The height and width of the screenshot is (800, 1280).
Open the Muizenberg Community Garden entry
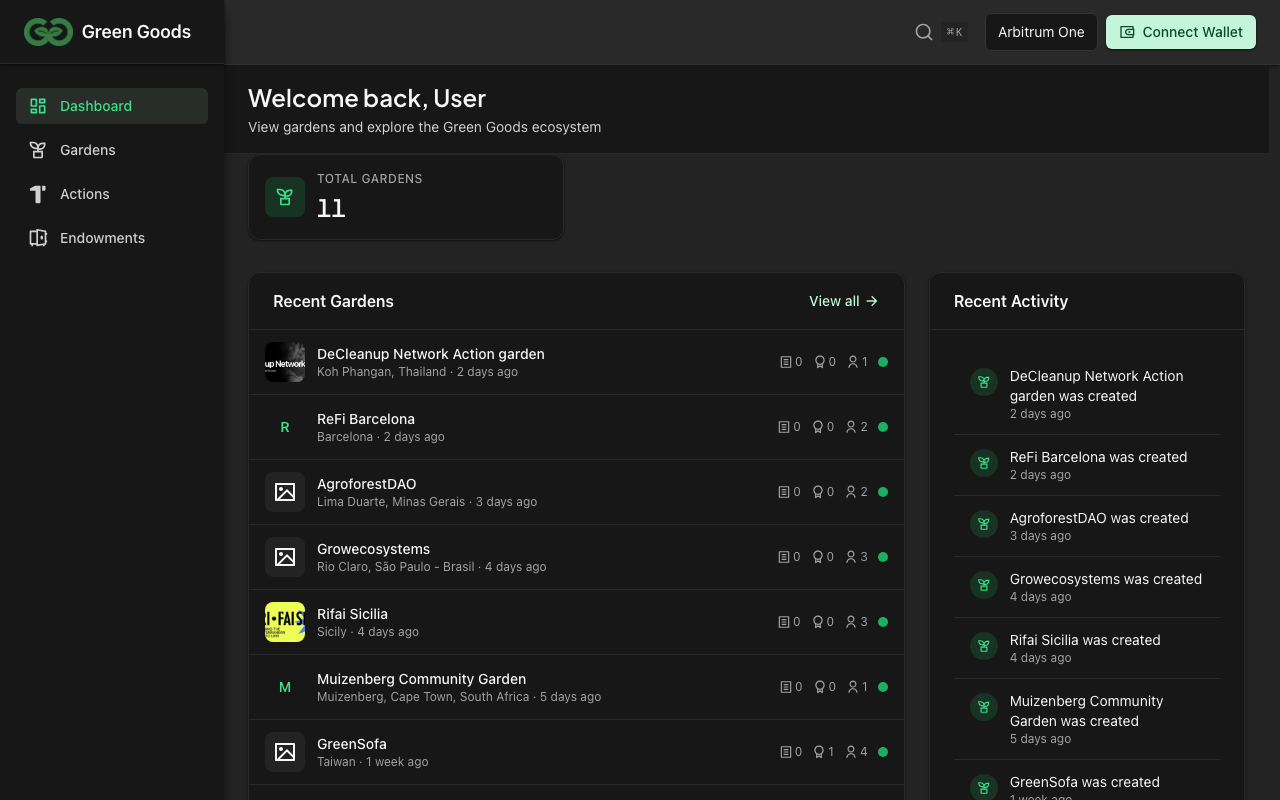421,679
